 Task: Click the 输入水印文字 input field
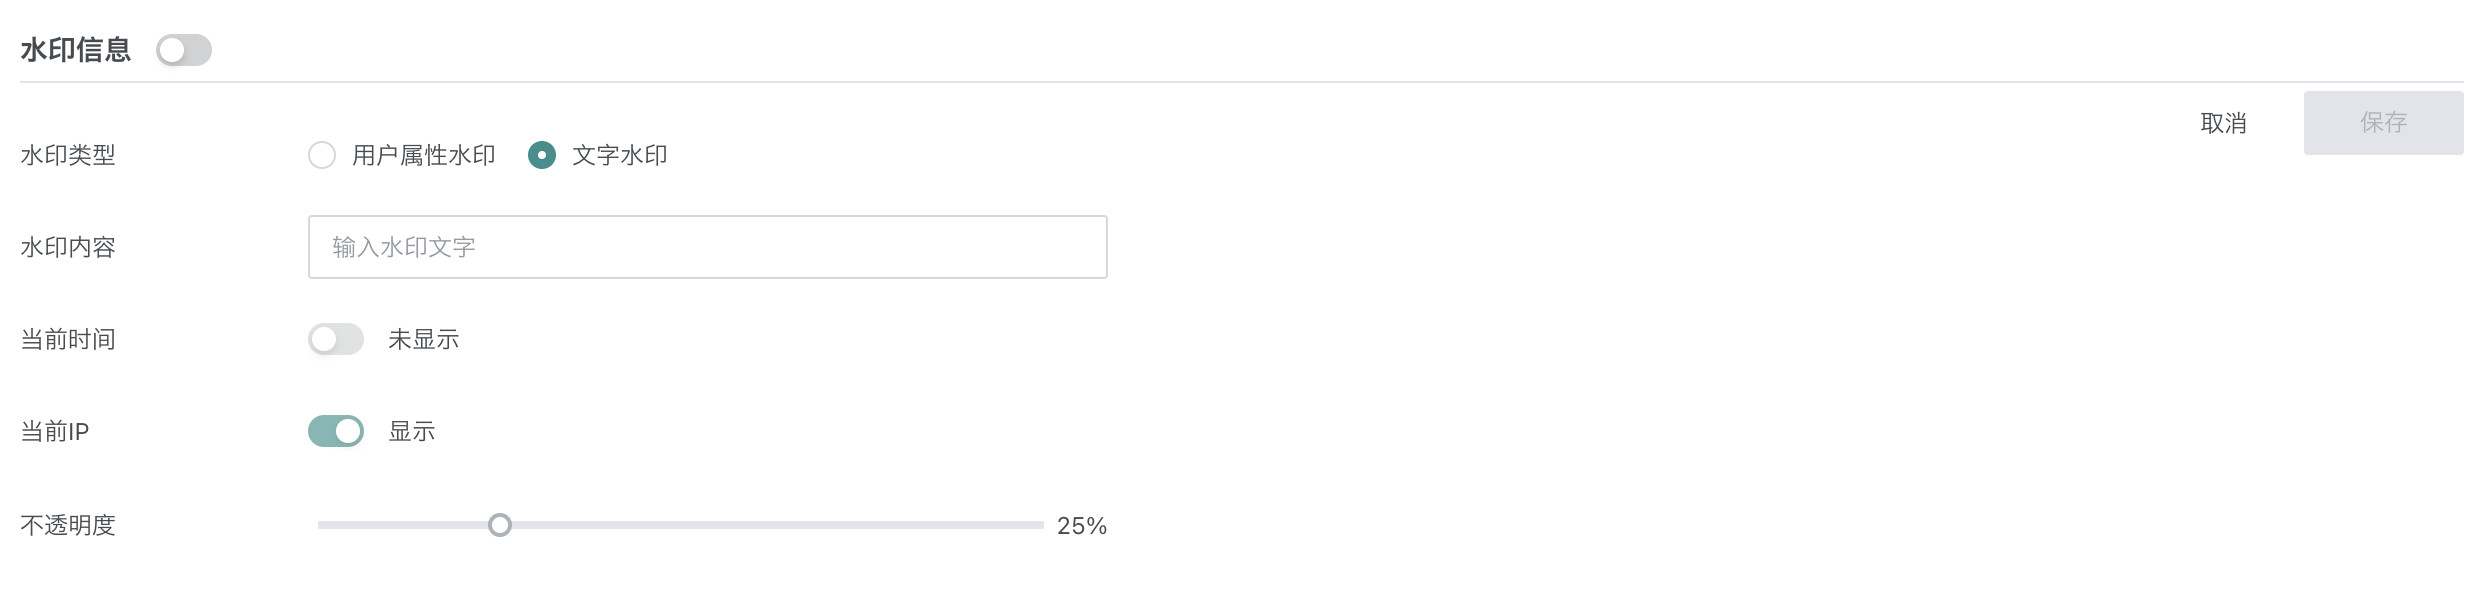707,247
